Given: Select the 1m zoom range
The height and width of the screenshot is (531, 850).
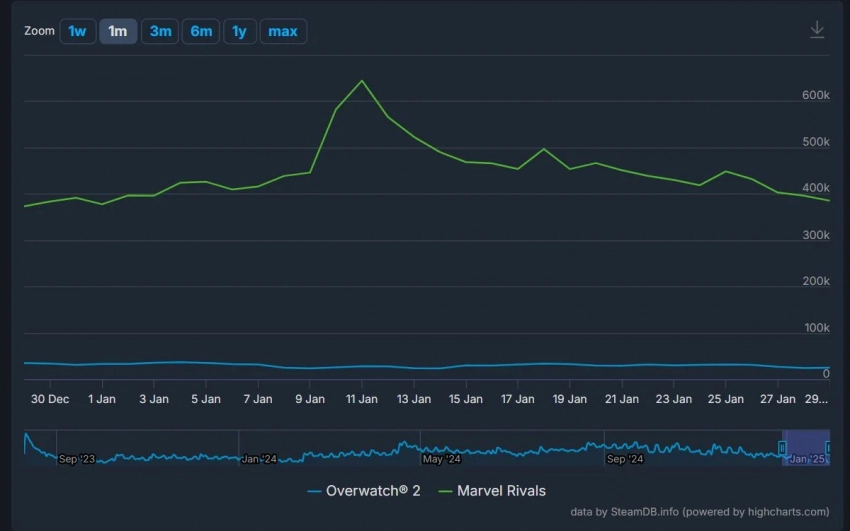Looking at the screenshot, I should 118,31.
